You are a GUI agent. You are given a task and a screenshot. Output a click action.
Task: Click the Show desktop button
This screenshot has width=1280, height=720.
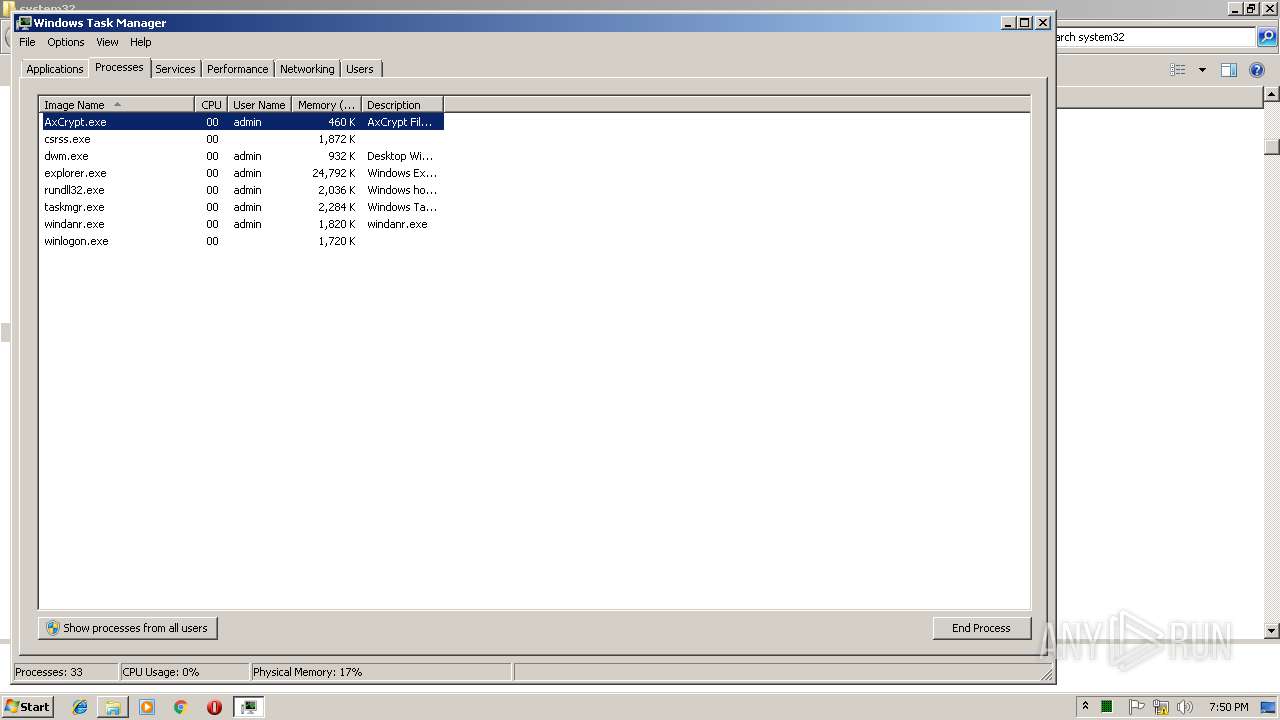(x=1269, y=707)
